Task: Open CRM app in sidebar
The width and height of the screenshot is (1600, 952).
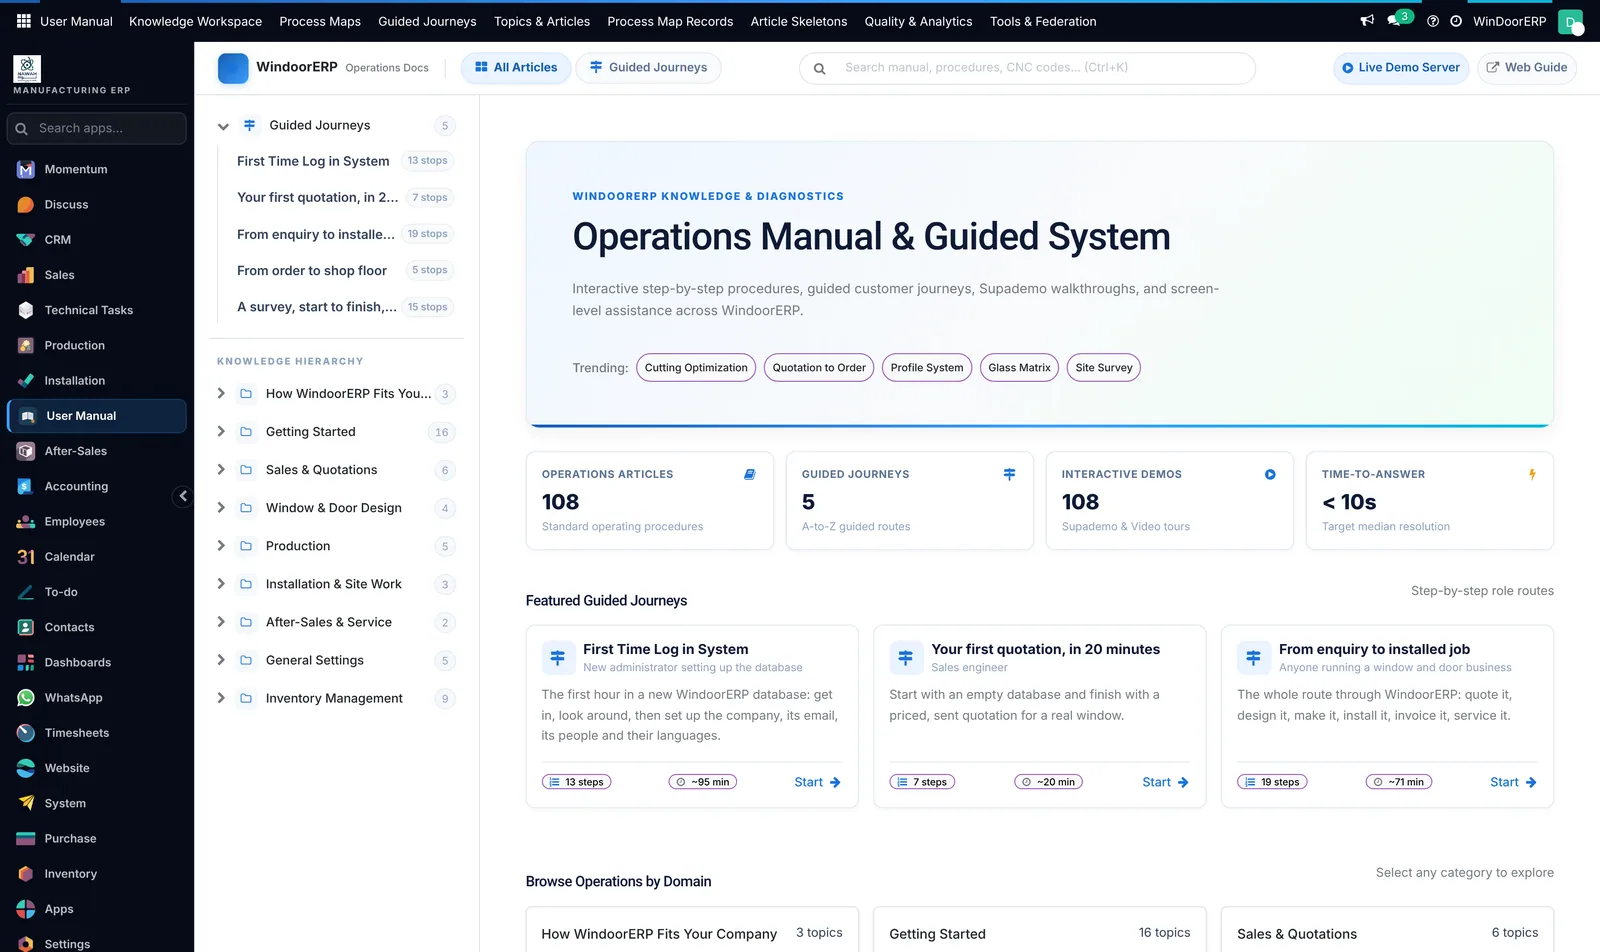Action: pos(96,240)
